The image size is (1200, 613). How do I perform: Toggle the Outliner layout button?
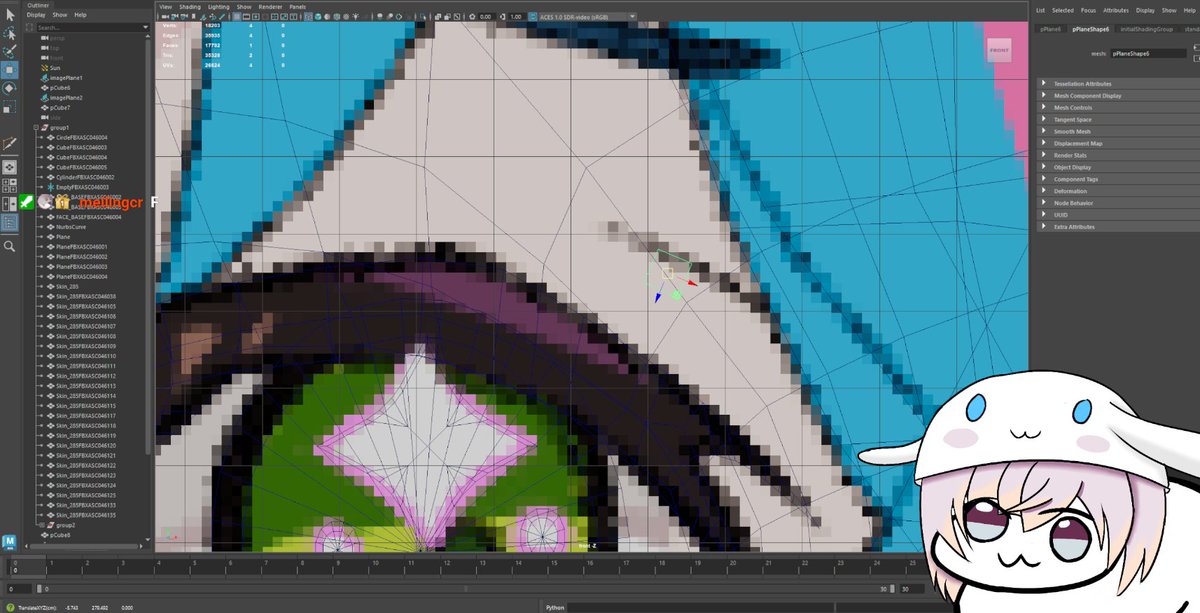(x=10, y=223)
